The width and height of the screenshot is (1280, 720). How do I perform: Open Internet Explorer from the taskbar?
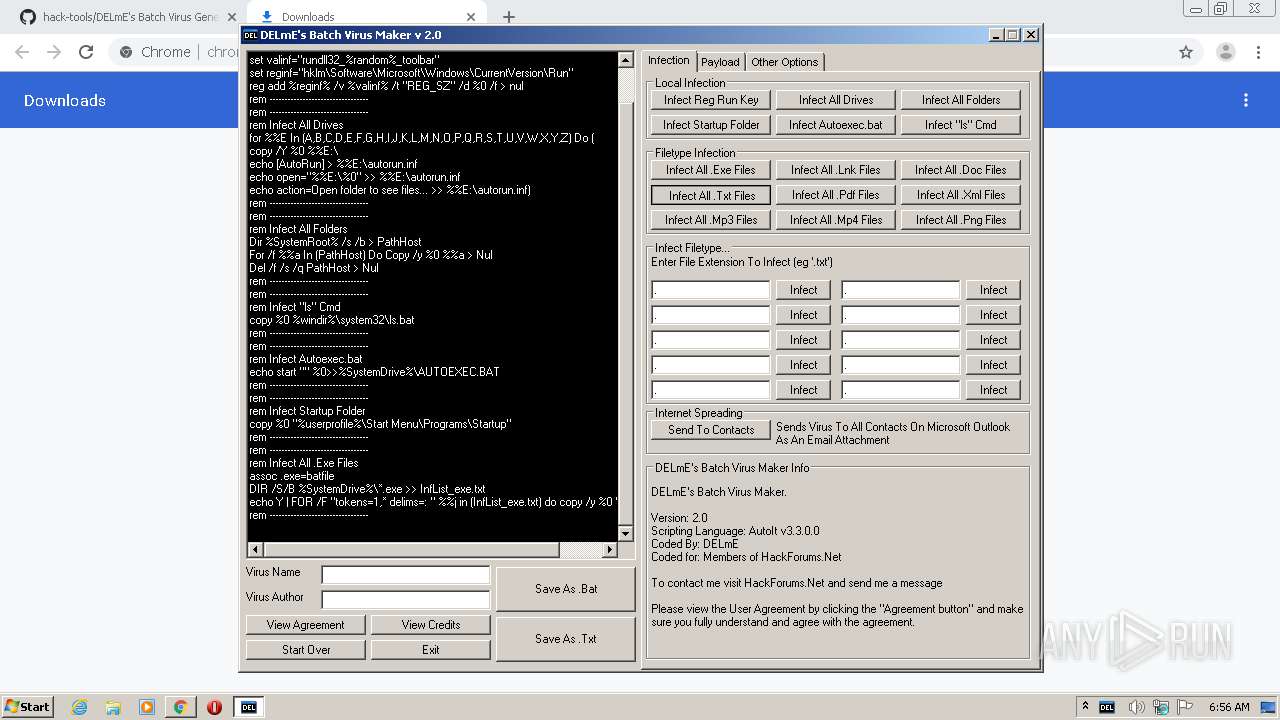tap(79, 707)
